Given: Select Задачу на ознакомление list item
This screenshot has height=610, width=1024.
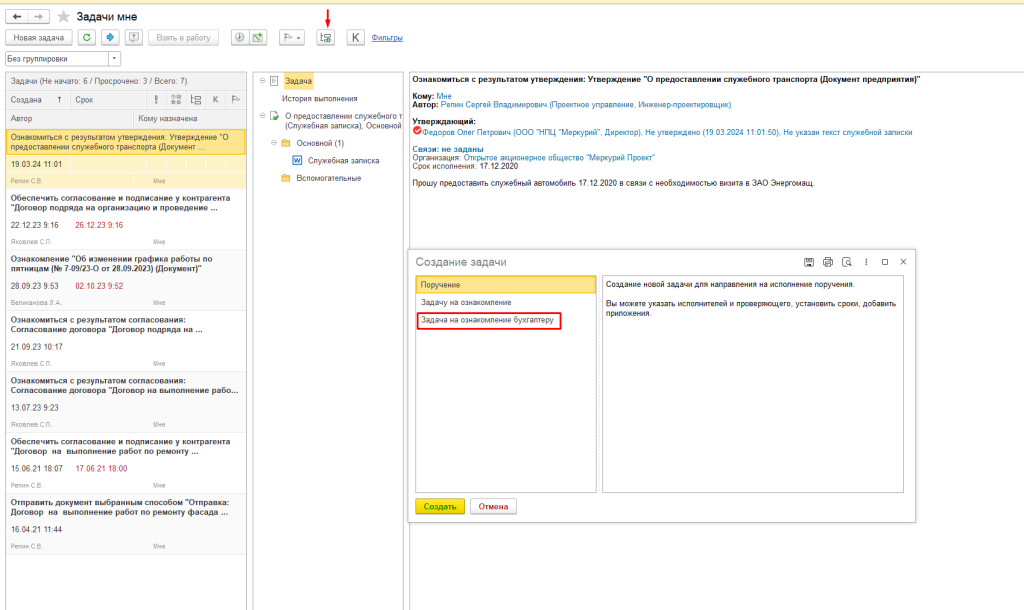Looking at the screenshot, I should [x=466, y=302].
